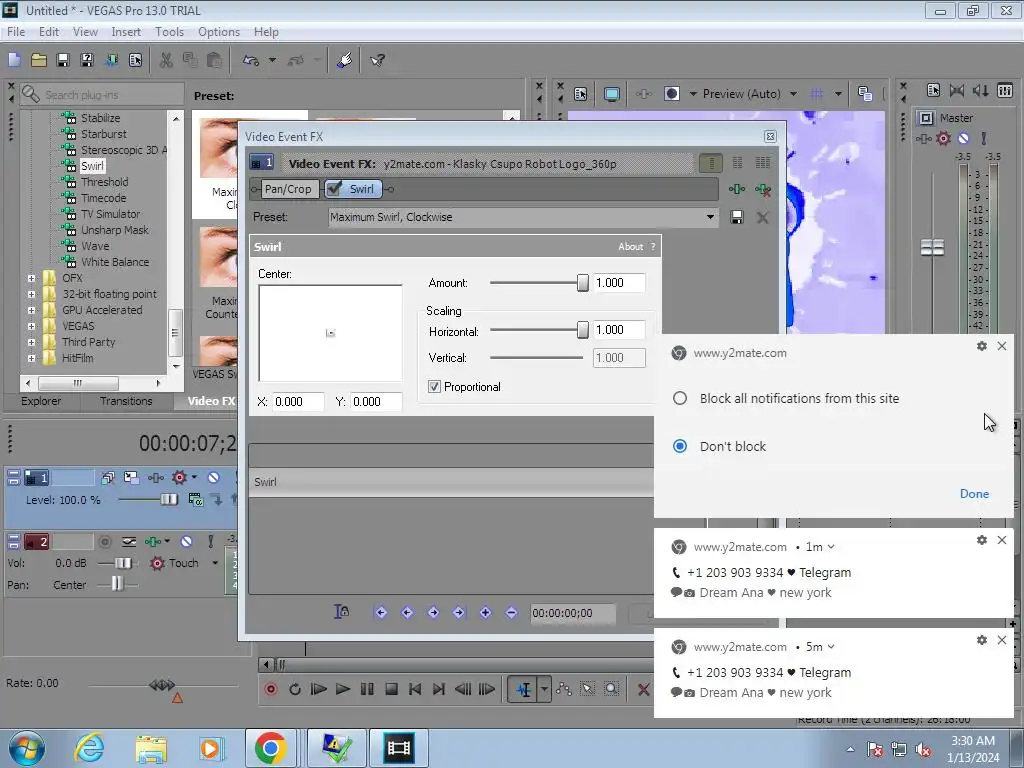Select Threshold in plug-in list
1024x768 pixels.
click(x=104, y=182)
